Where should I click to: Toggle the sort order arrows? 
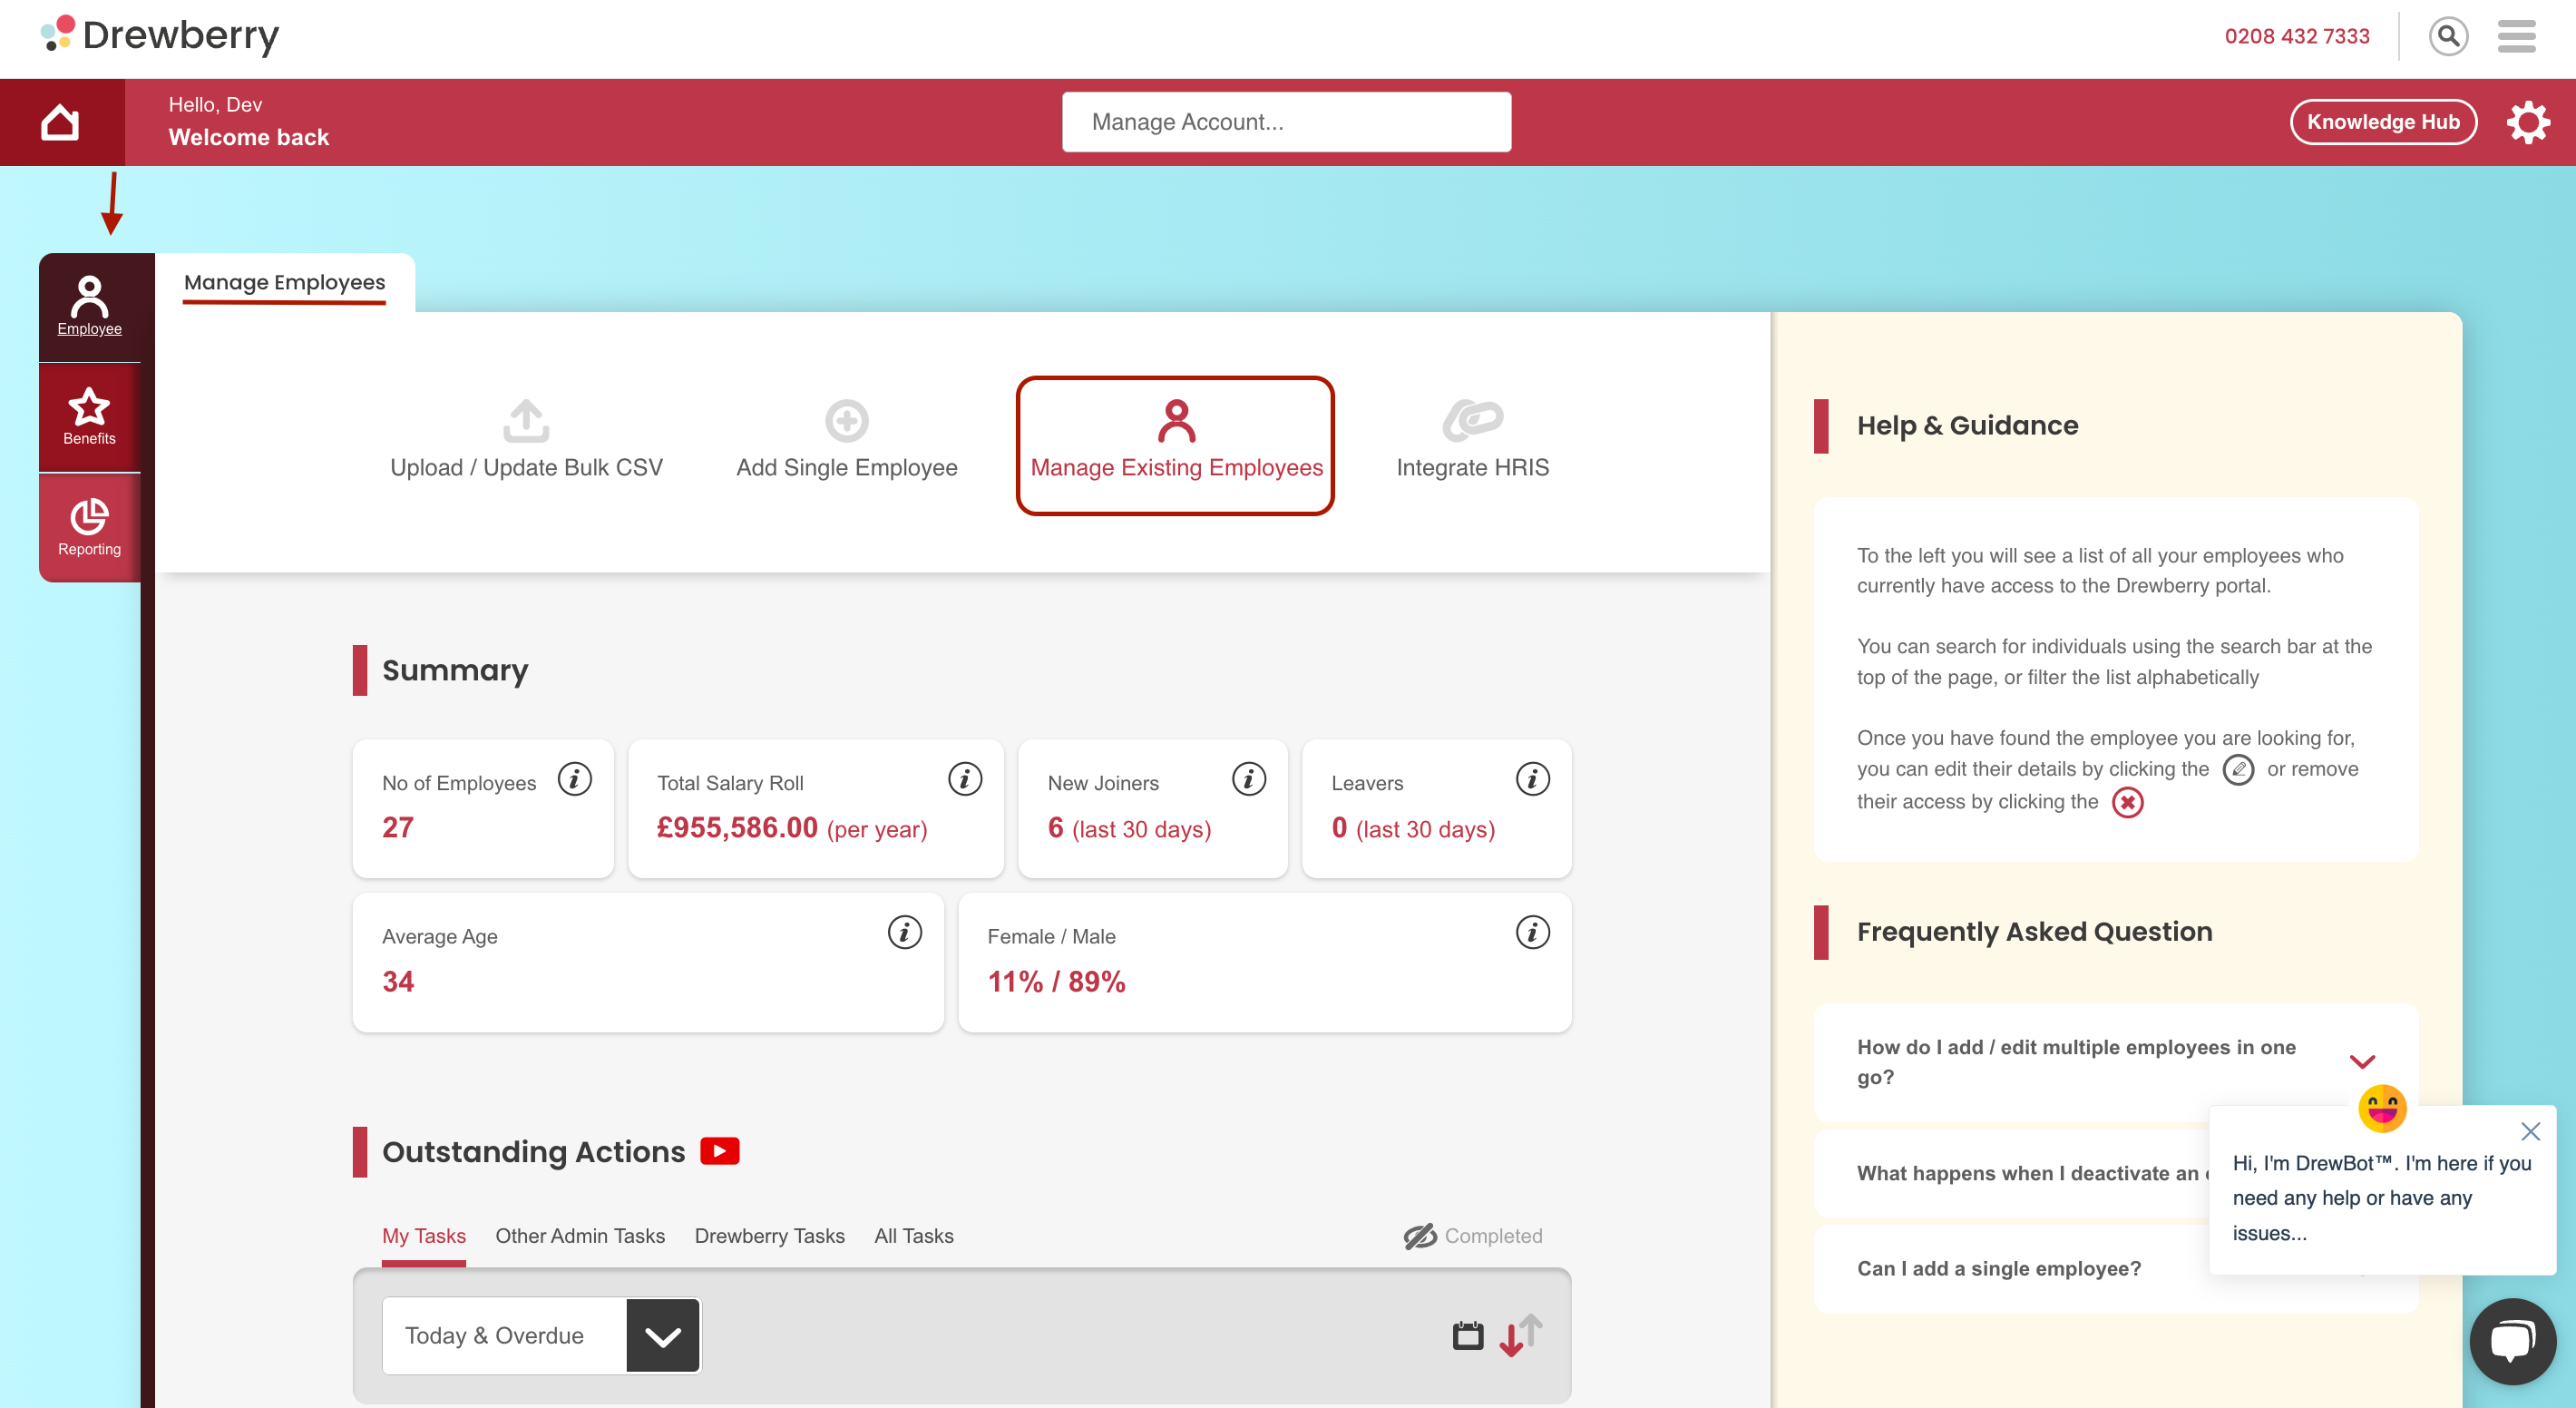coord(1520,1335)
